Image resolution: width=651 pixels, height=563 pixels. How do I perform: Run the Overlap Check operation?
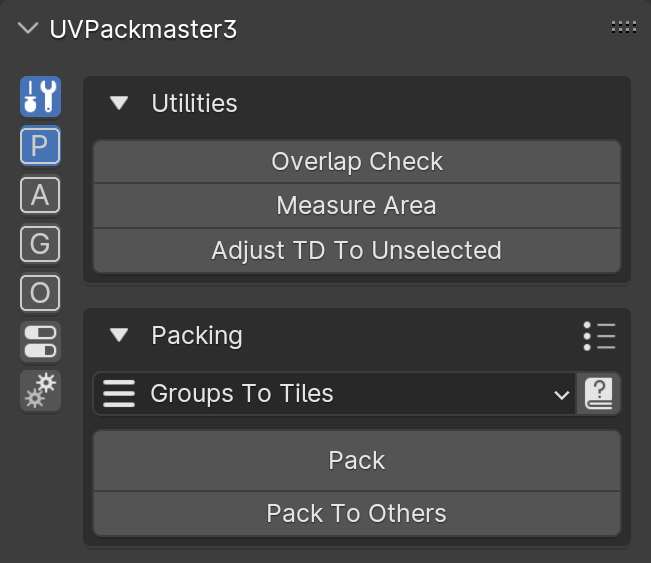click(357, 162)
